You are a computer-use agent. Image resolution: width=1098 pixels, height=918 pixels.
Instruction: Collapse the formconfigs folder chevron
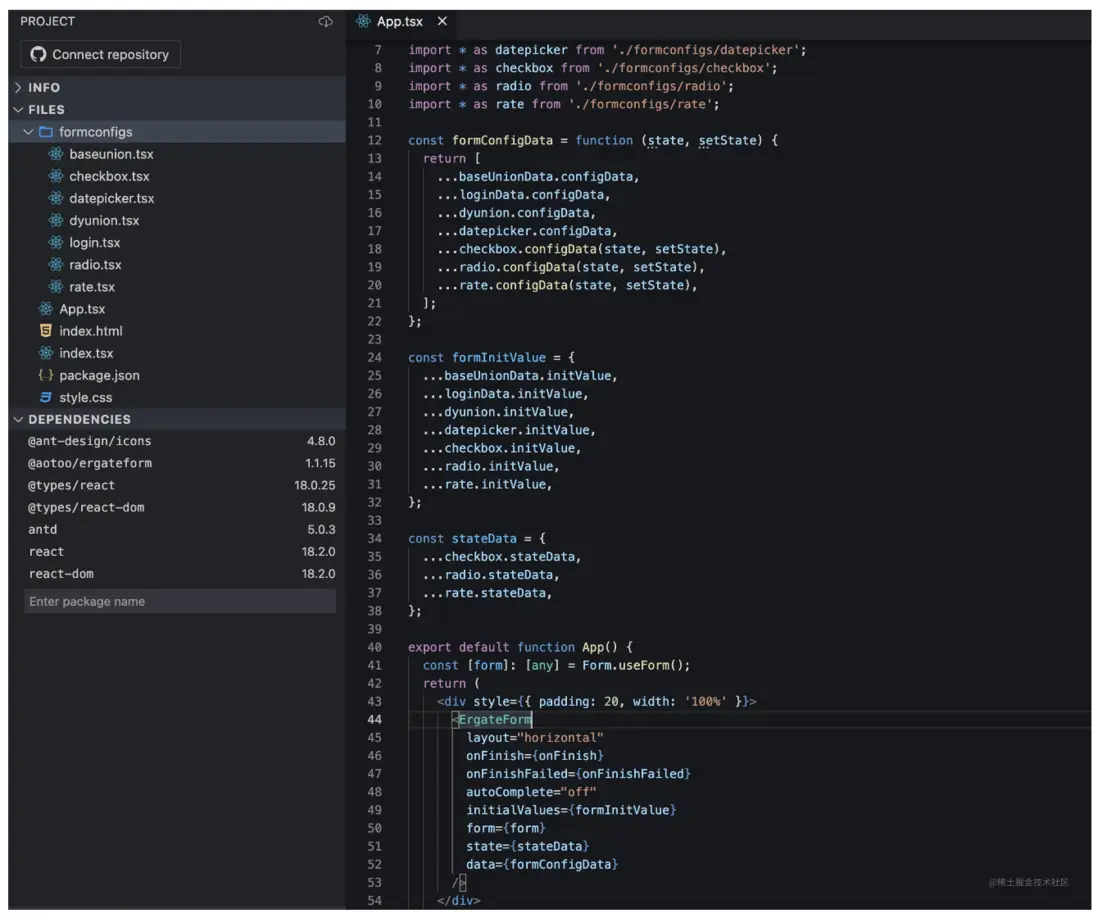point(28,132)
